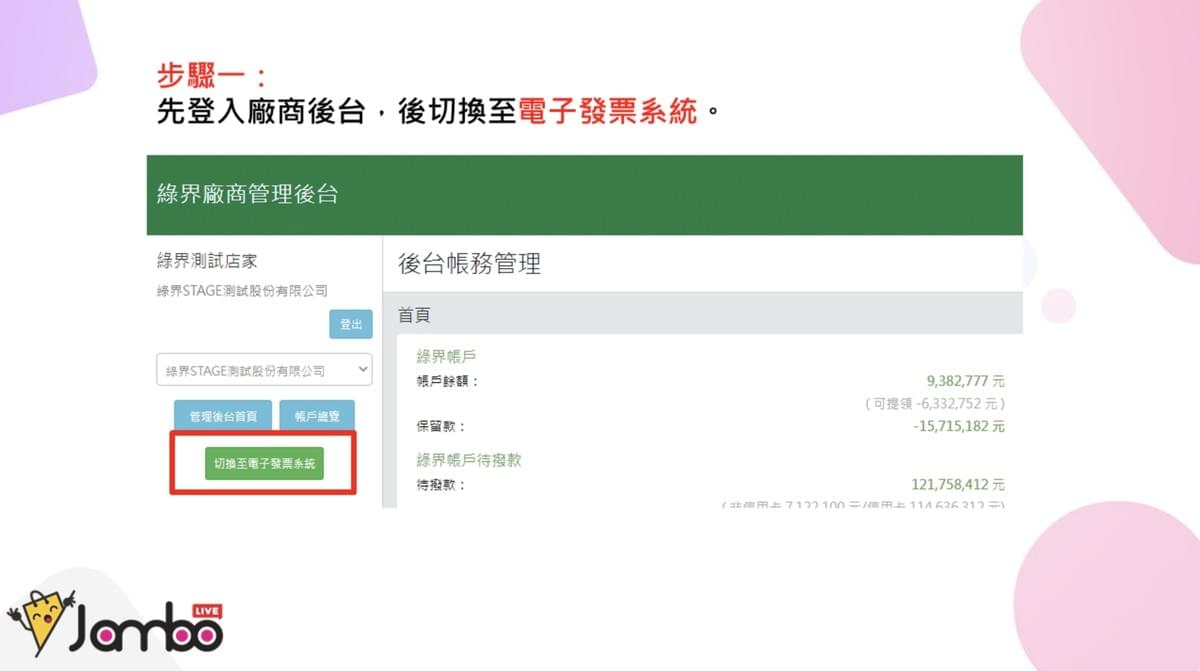Click the 綠界廠商管理後台 header title
The height and width of the screenshot is (671, 1200).
[248, 194]
